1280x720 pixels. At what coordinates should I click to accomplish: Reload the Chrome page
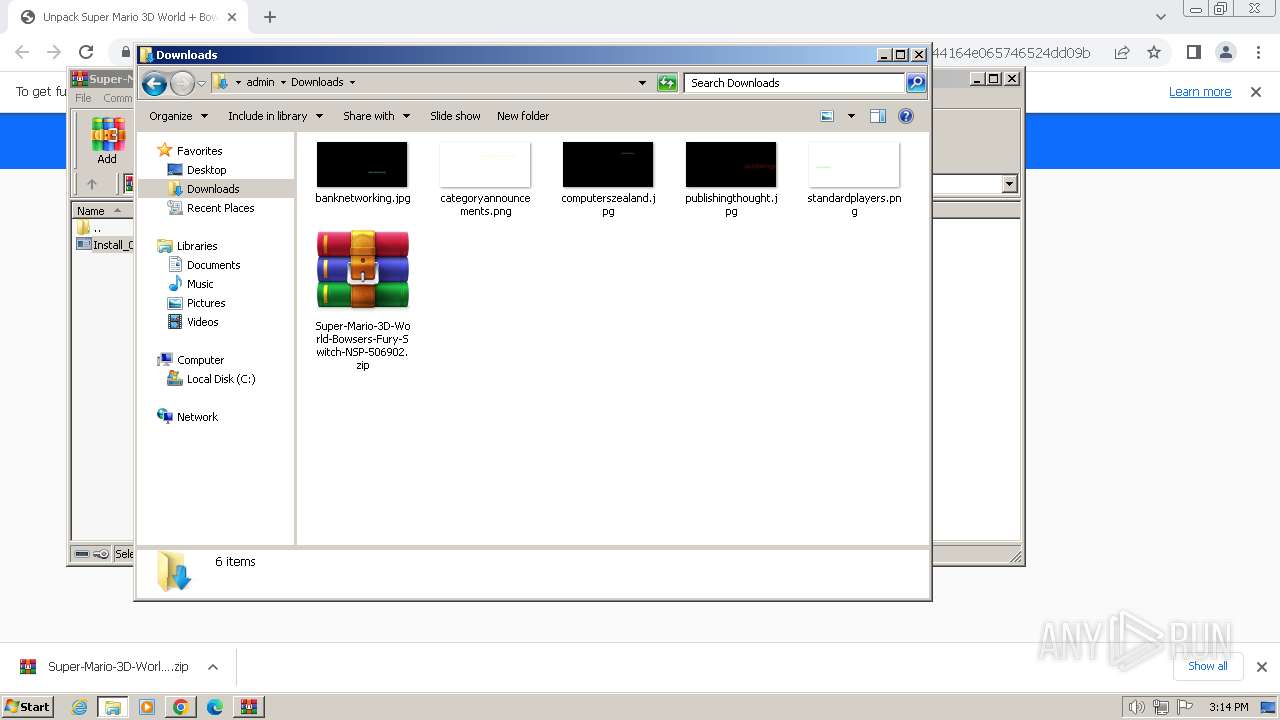click(x=86, y=52)
